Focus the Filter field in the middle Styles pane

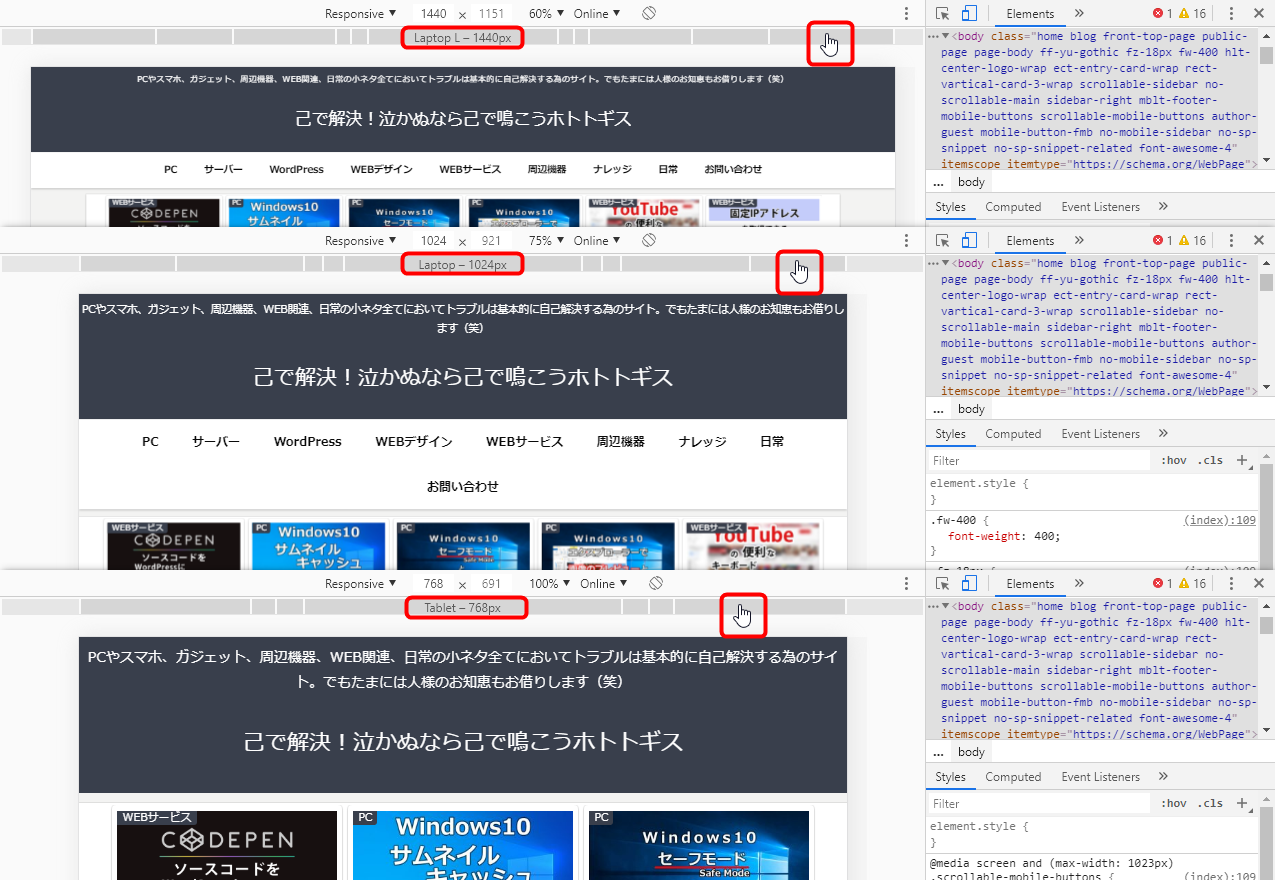point(1040,461)
